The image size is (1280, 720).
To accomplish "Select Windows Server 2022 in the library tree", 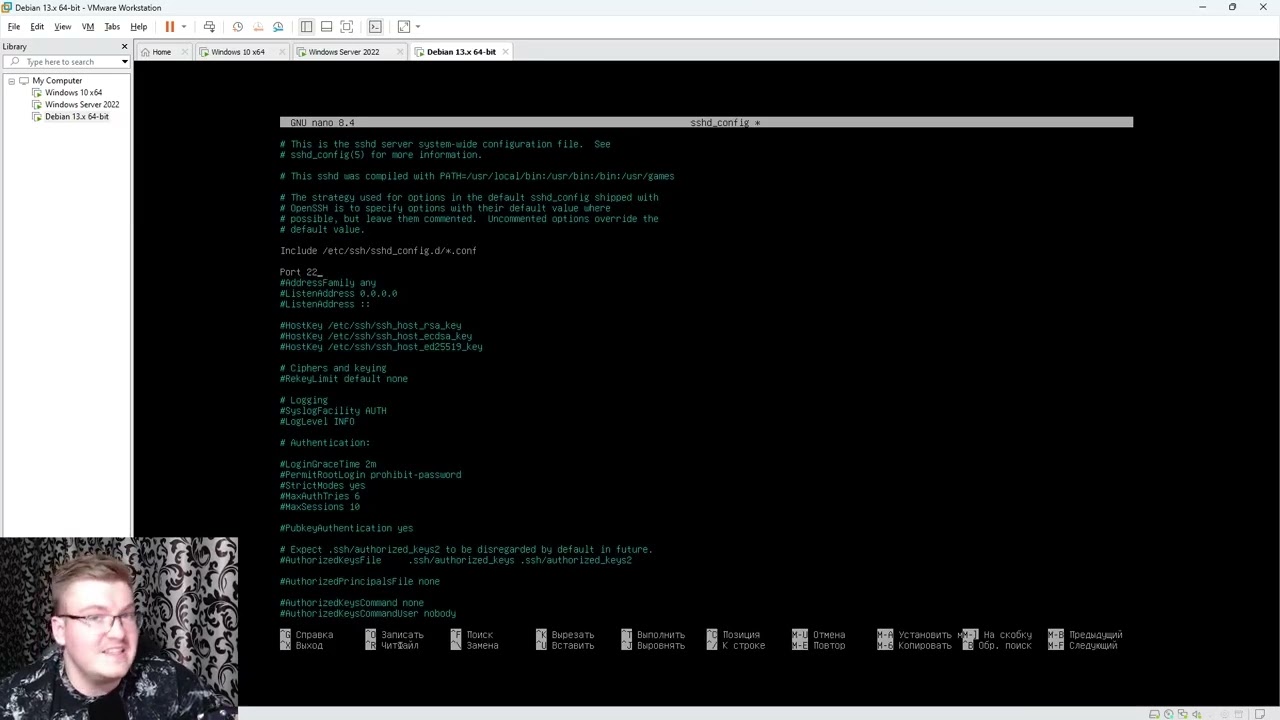I will [82, 105].
